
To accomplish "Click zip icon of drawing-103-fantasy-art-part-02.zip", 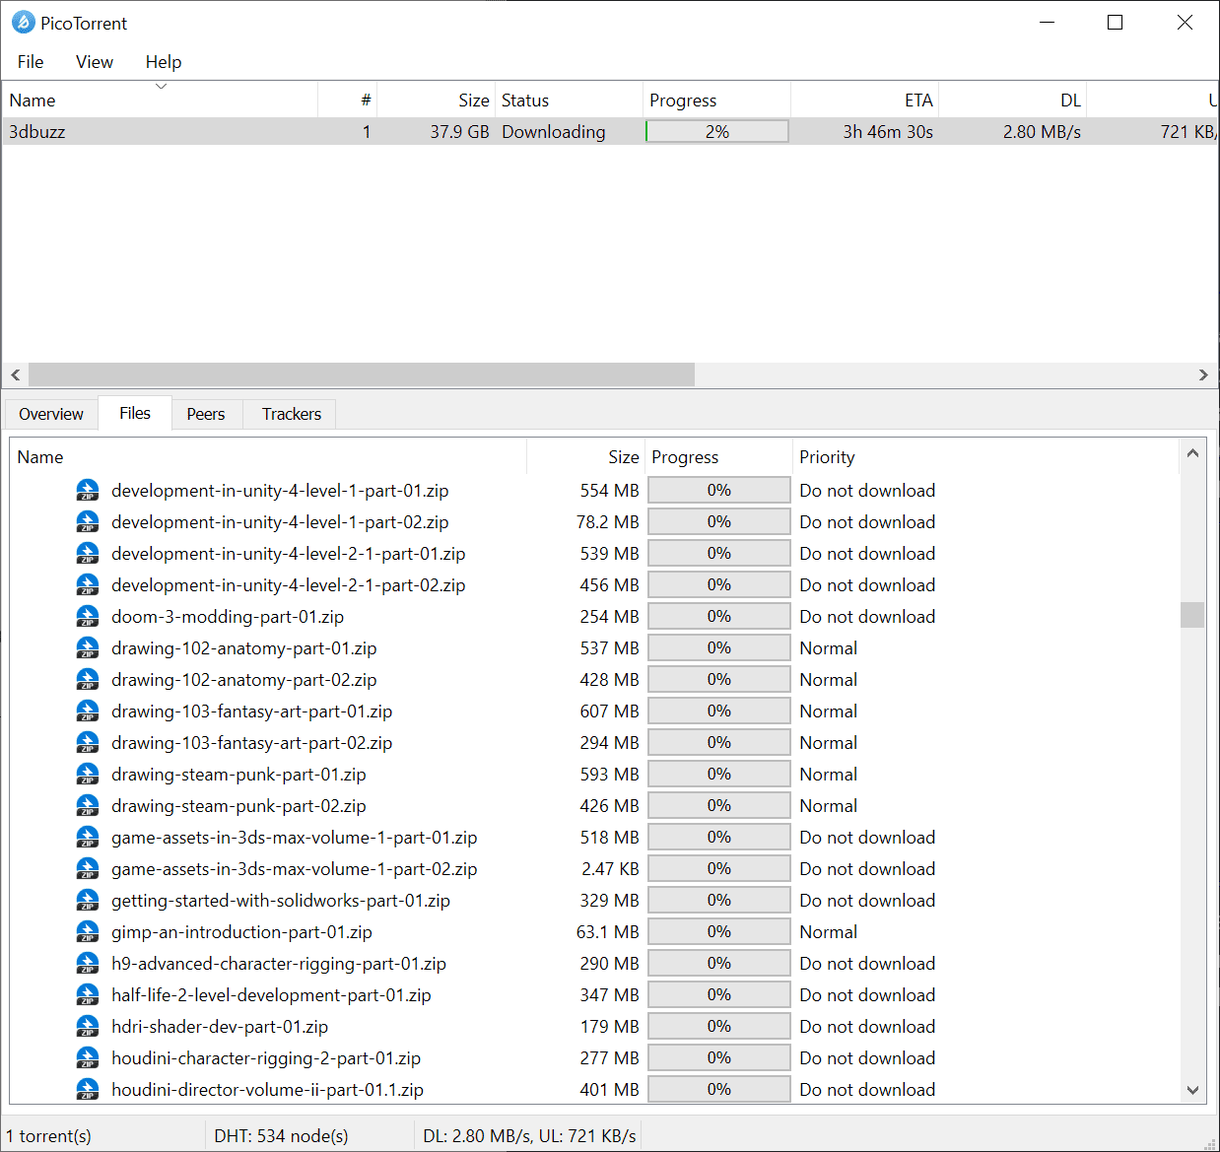I will point(88,742).
